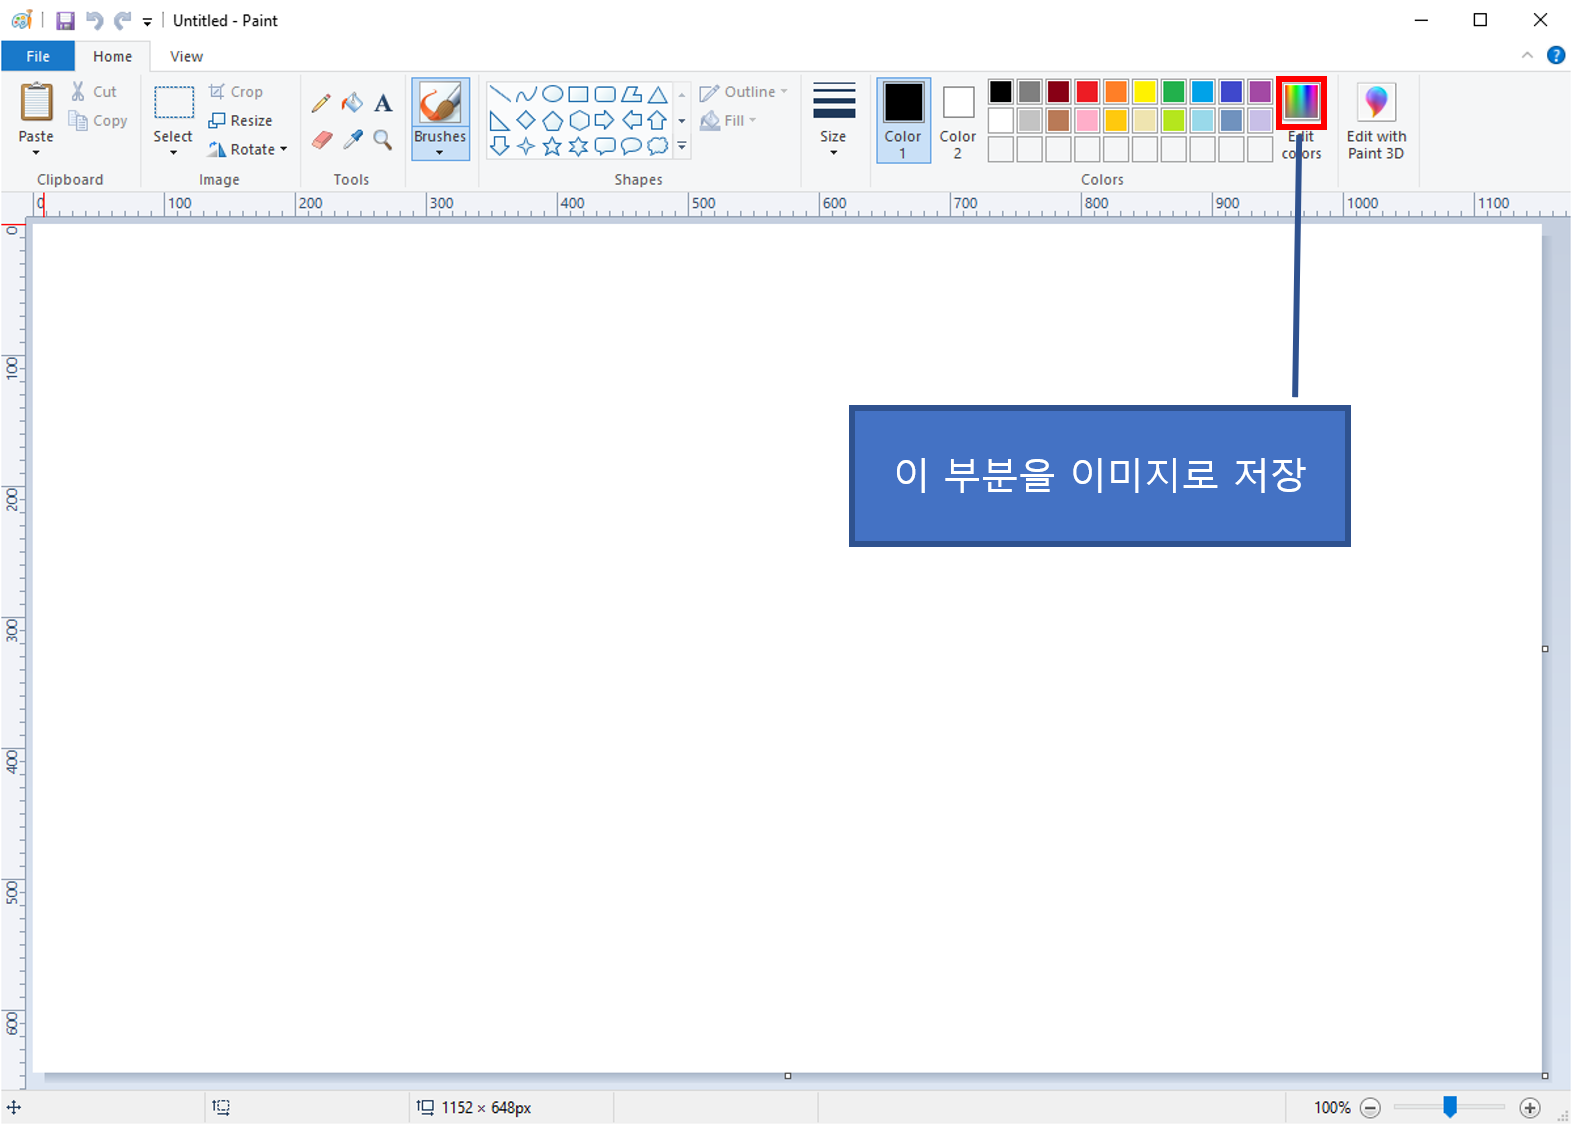Choose the Pentagon shape
This screenshot has width=1572, height=1125.
point(552,121)
